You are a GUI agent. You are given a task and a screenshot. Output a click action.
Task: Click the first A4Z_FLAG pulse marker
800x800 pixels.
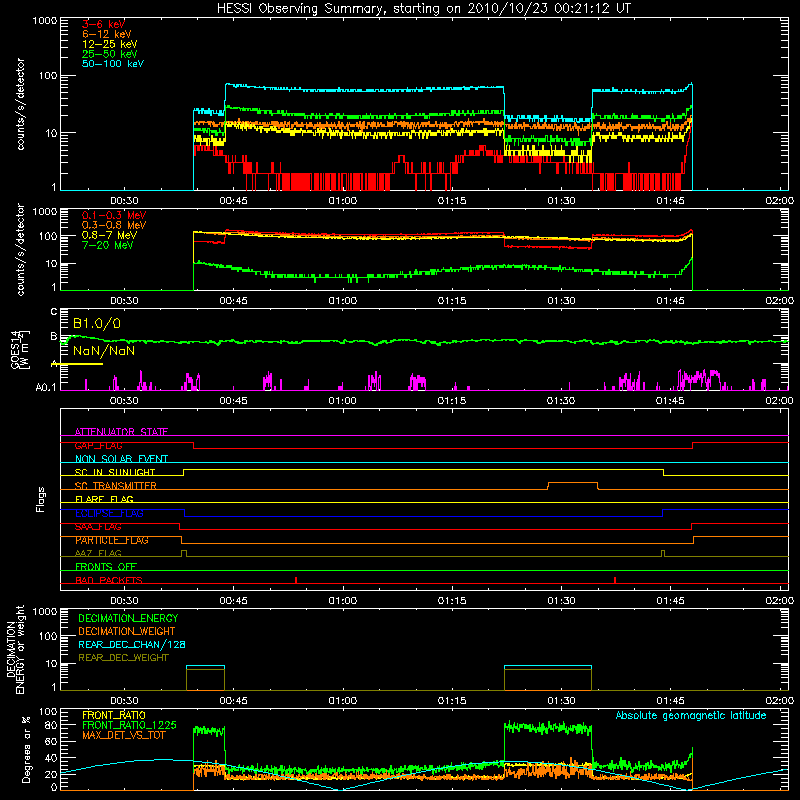coord(184,553)
